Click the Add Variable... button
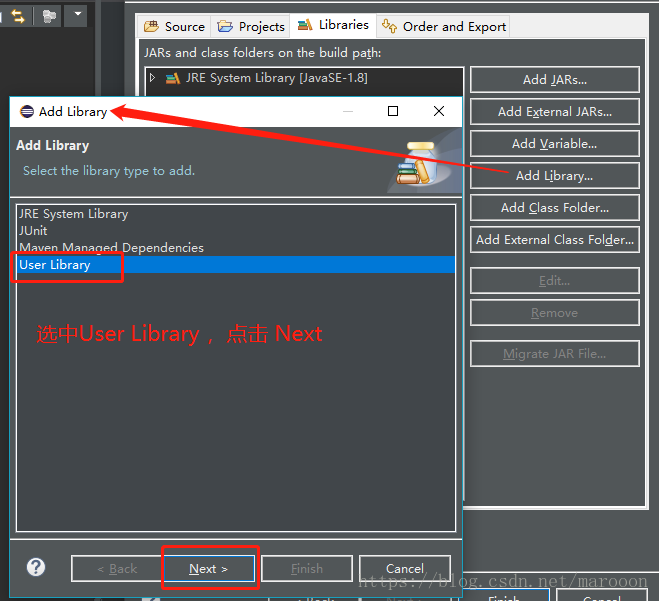 (x=555, y=143)
